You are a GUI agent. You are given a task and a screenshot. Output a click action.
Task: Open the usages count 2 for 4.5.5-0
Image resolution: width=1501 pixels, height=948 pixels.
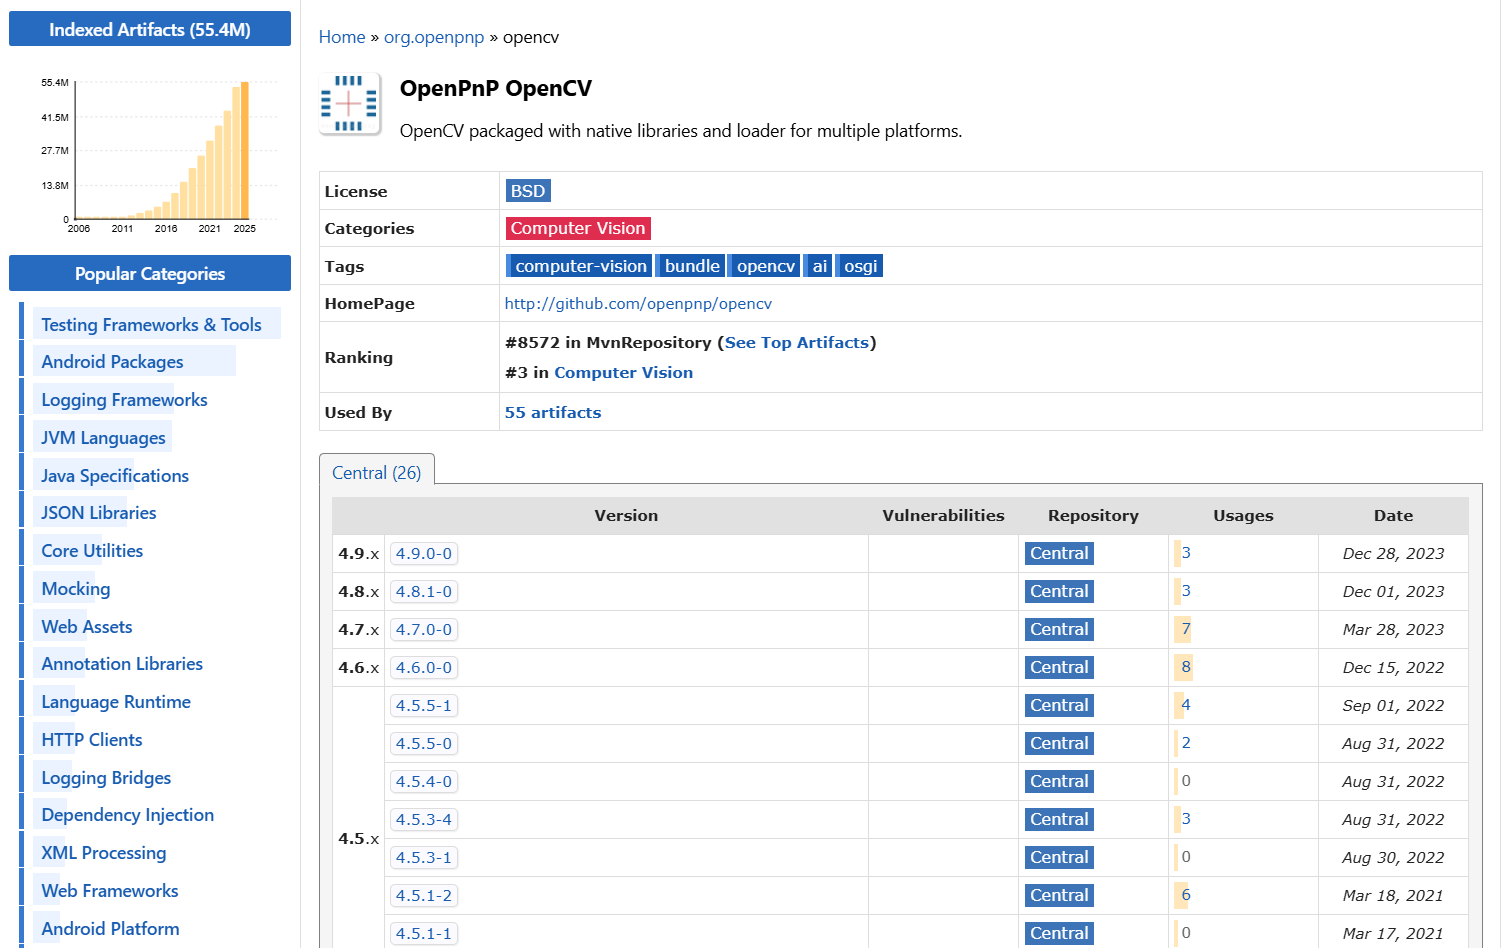pyautogui.click(x=1186, y=743)
